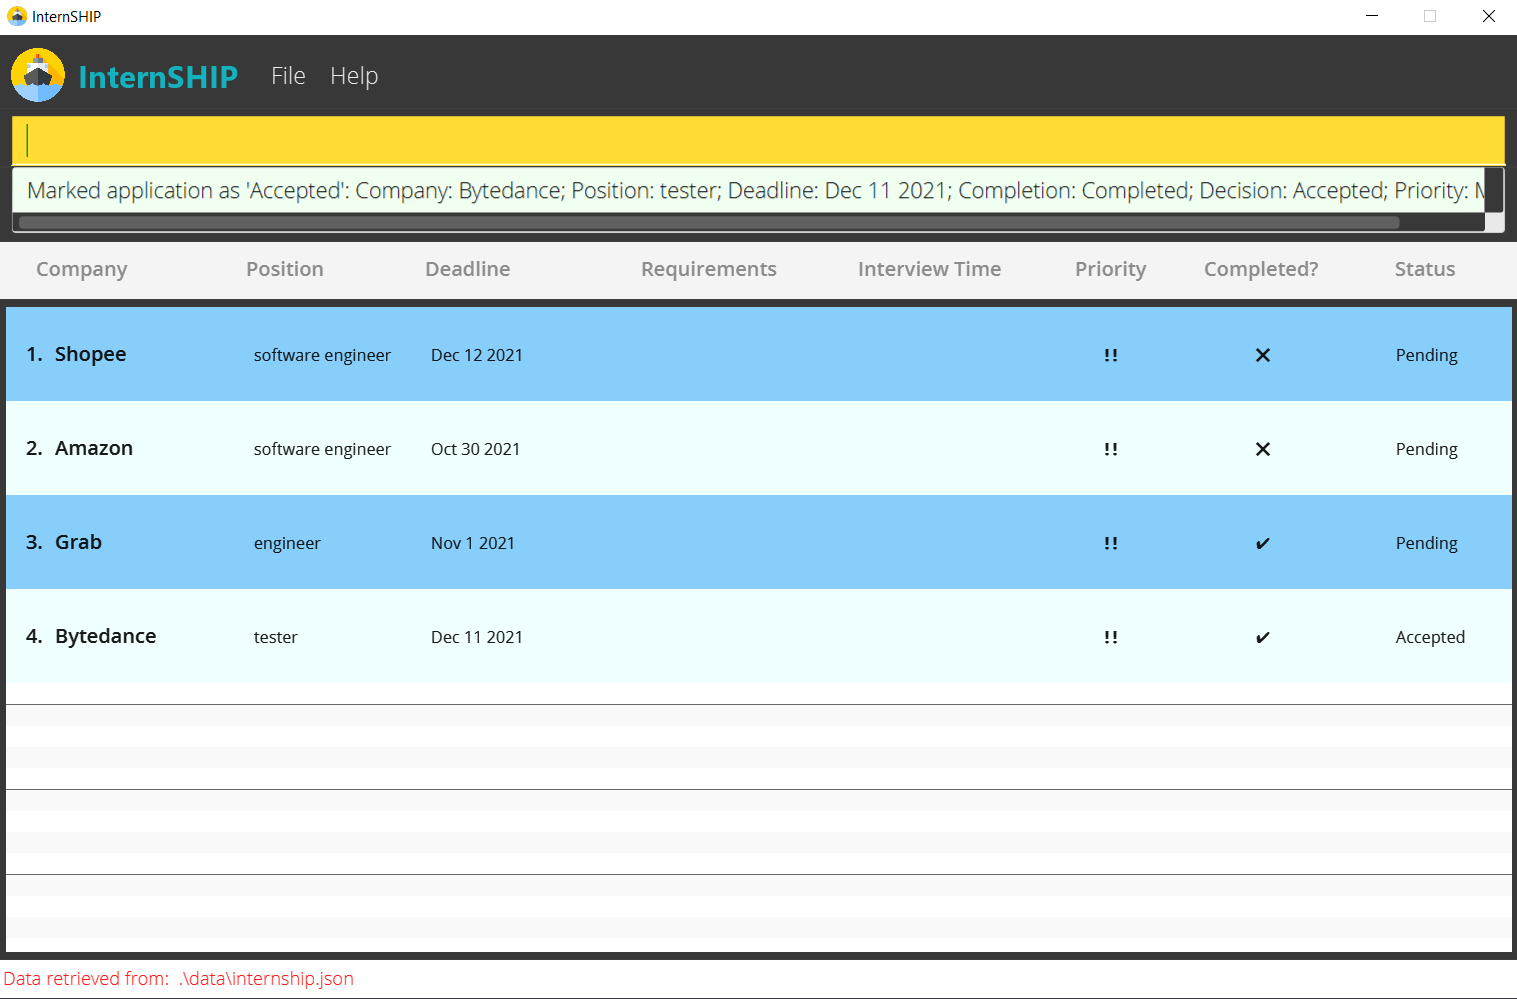Click the Deadline column header

468,269
